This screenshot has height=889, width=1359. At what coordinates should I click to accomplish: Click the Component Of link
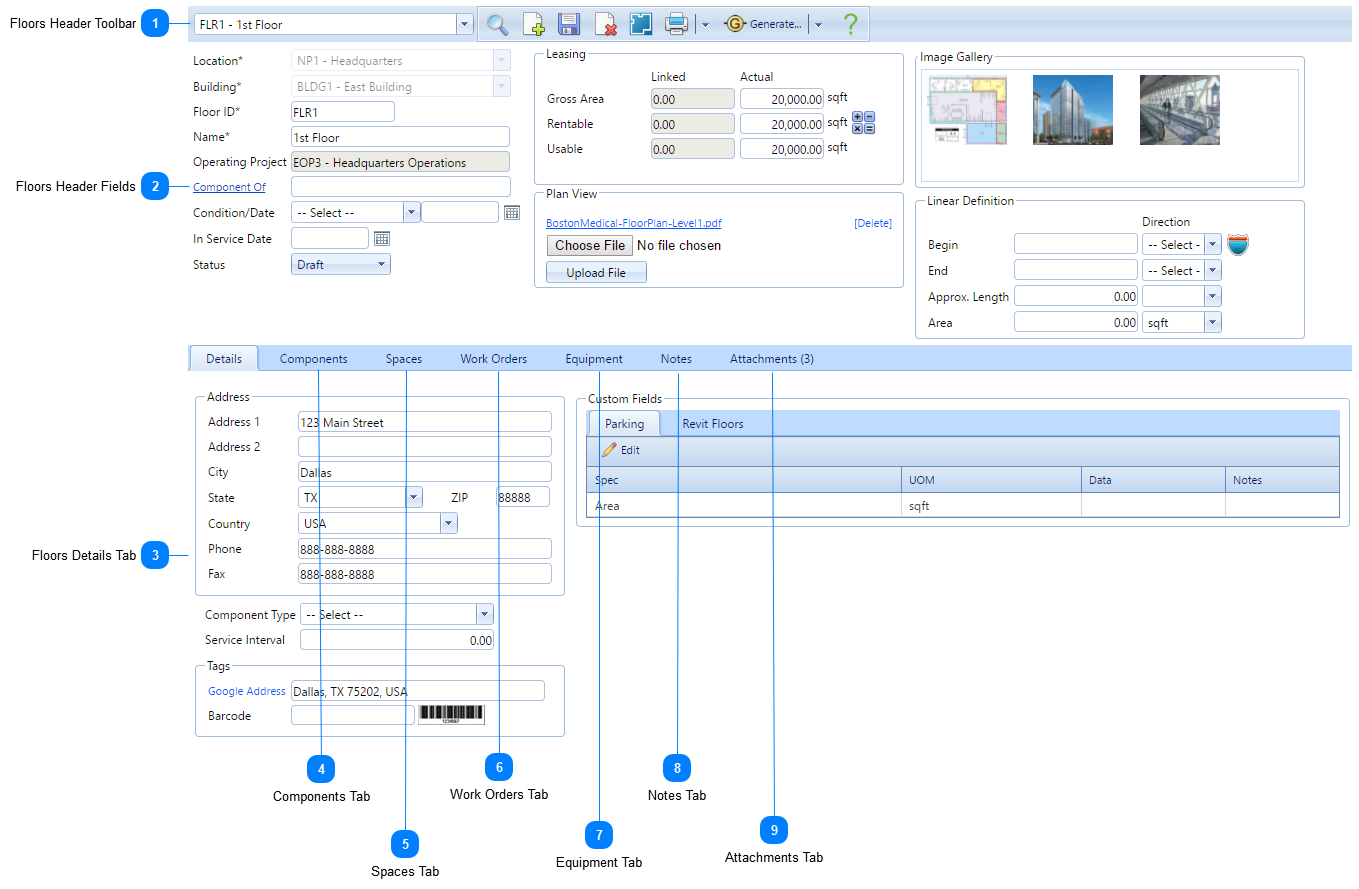coord(229,187)
